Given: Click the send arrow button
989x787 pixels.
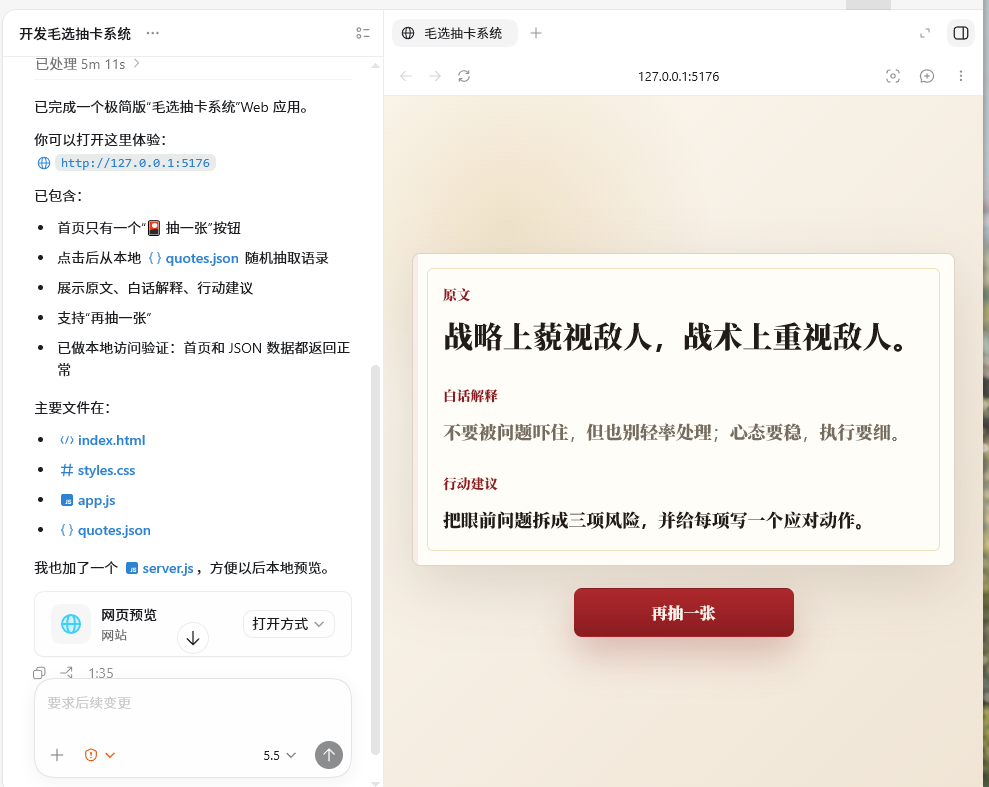Looking at the screenshot, I should (x=329, y=755).
